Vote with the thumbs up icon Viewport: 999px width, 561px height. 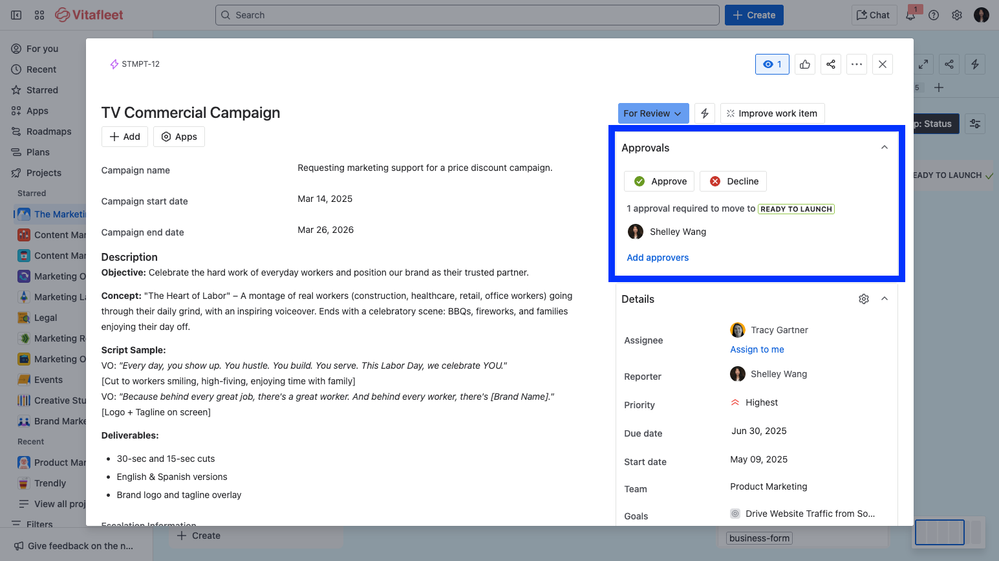805,64
